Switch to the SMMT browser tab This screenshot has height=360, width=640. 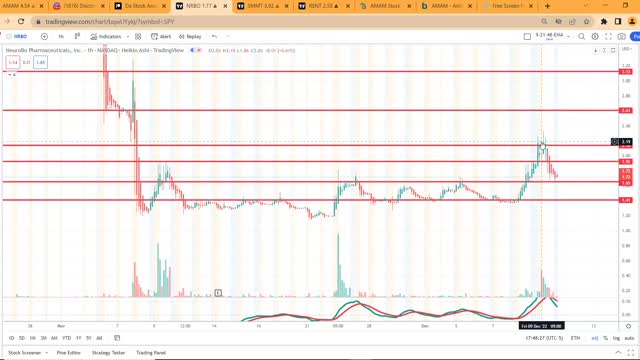(262, 6)
